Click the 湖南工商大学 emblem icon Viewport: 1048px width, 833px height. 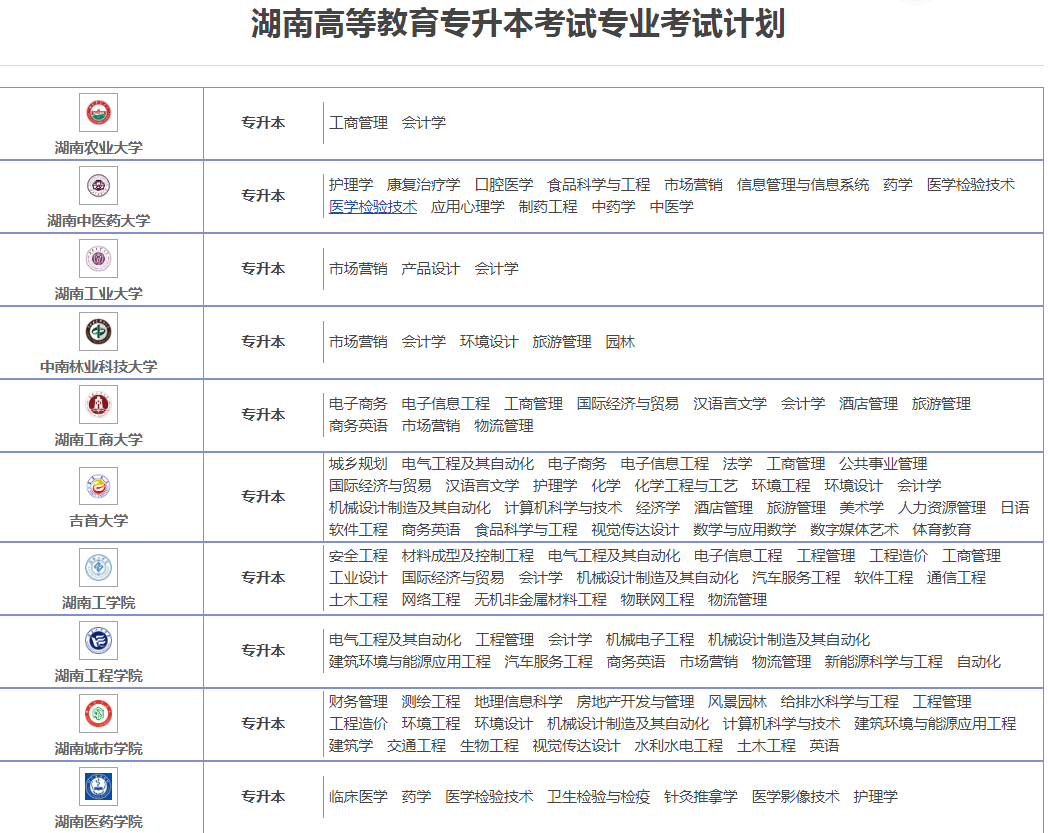[x=98, y=404]
